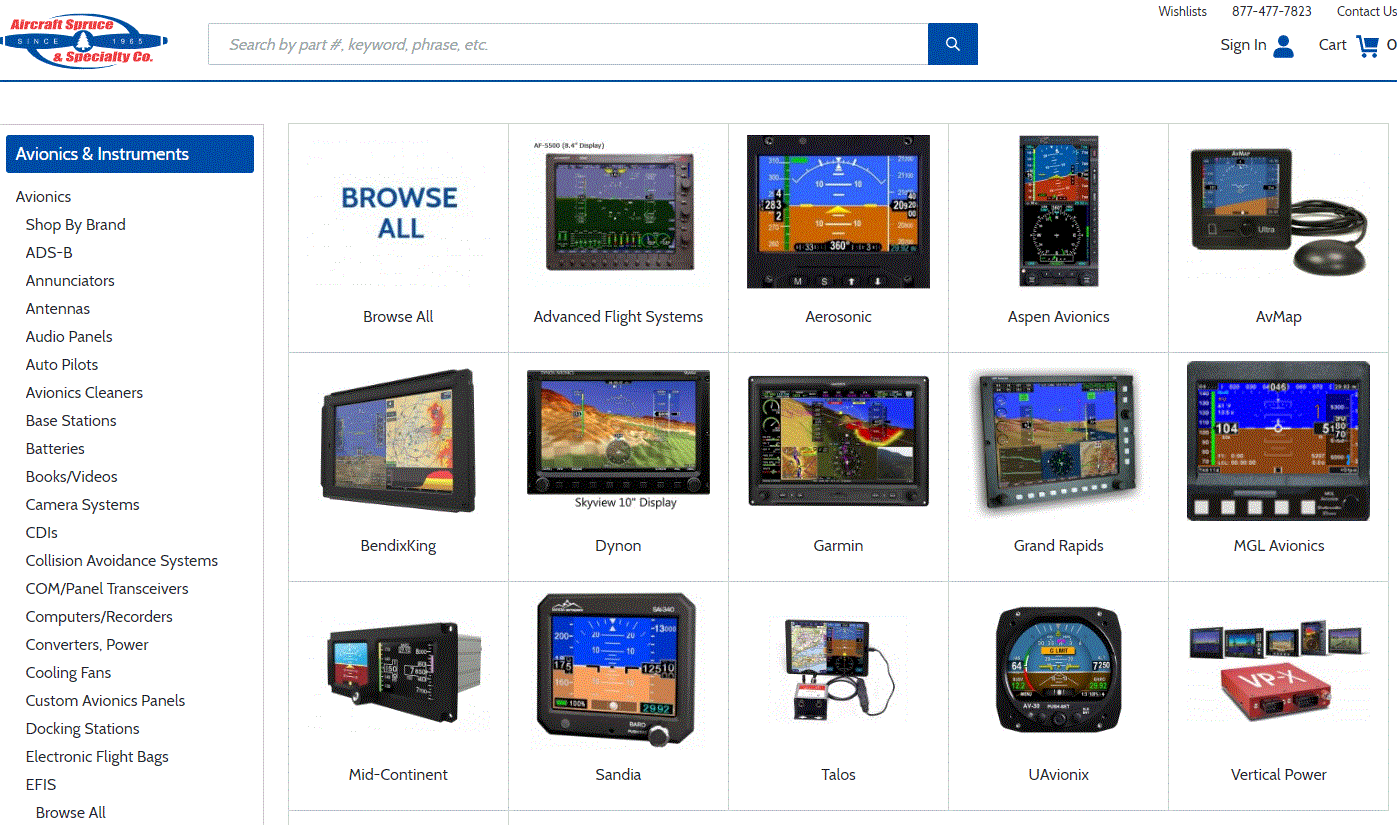Go home via Aircraft Spruce logo
Screen dimensions: 1397x825
point(84,42)
